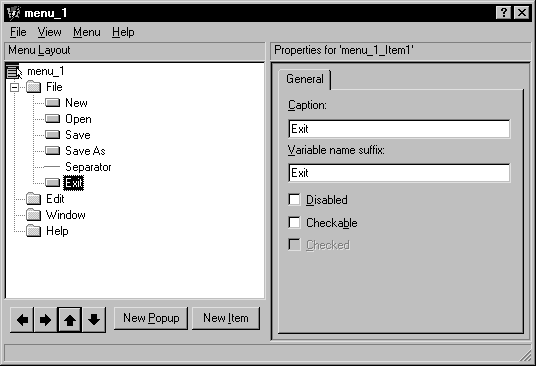Click the Menu Layout label
This screenshot has height=366, width=536.
pyautogui.click(x=39, y=50)
